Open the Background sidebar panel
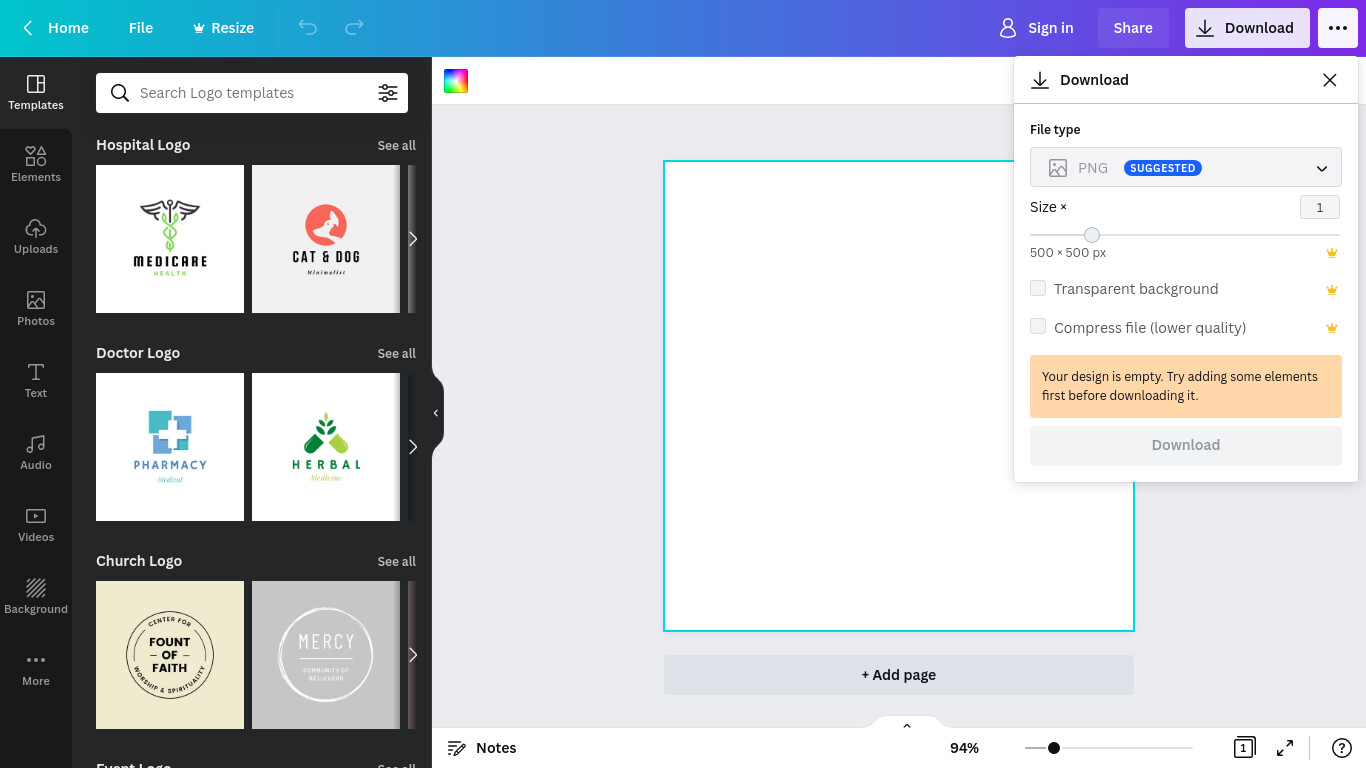1366x768 pixels. coord(36,596)
